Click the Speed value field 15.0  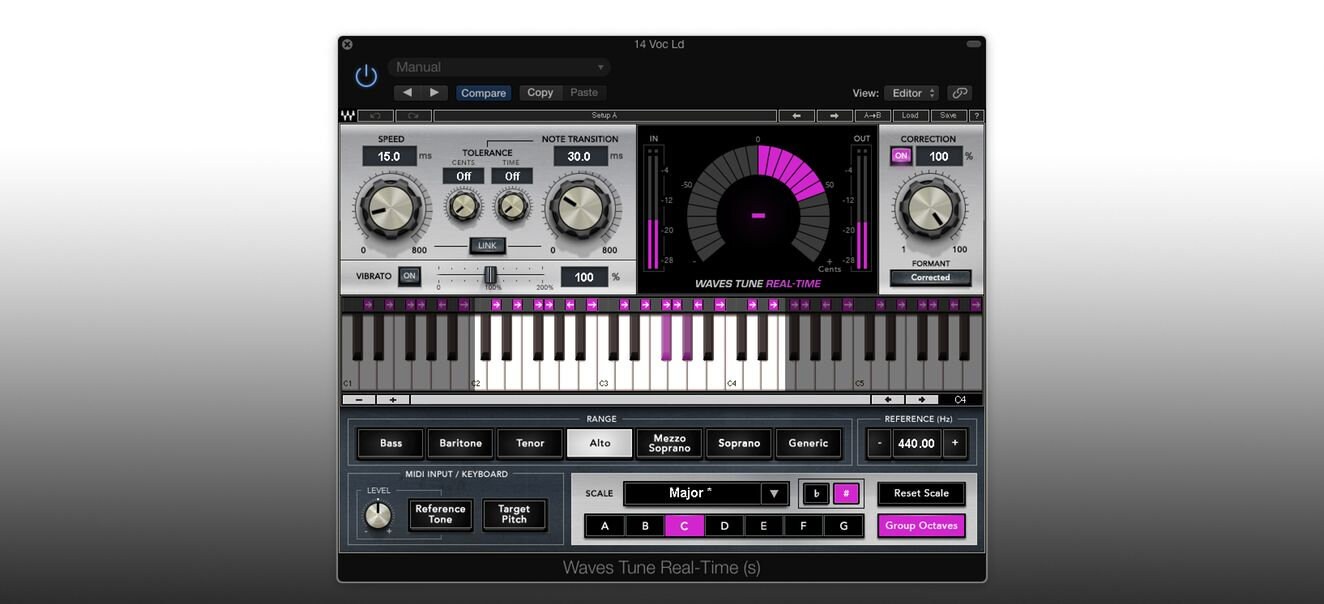[389, 156]
